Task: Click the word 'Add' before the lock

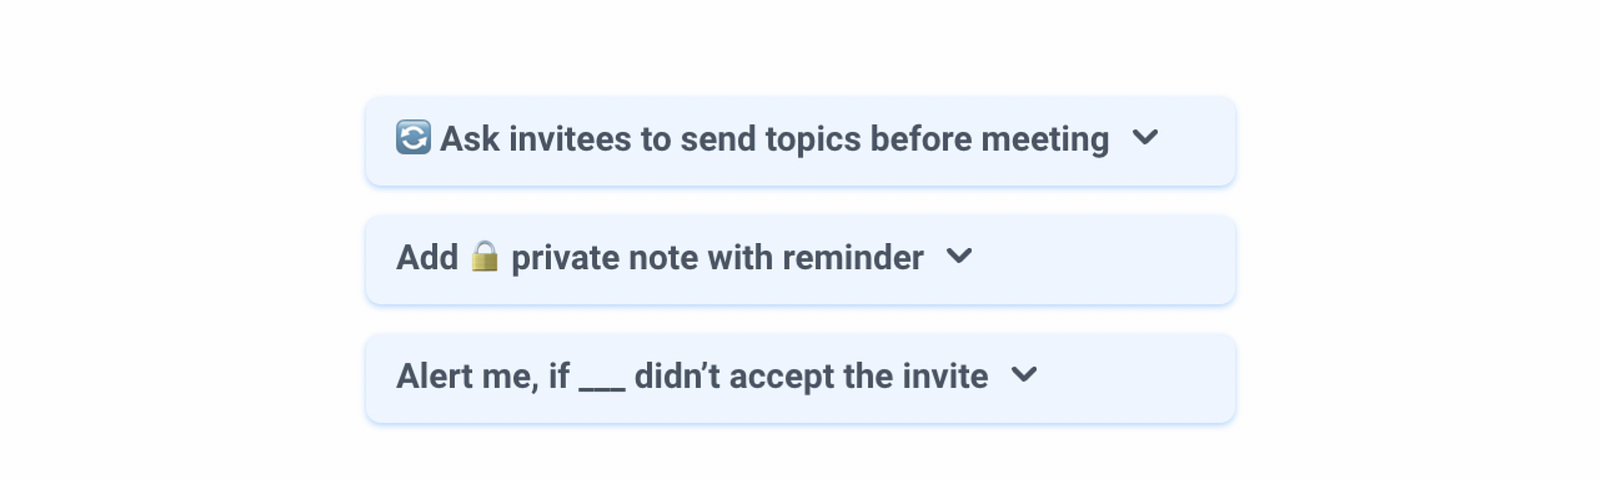Action: (427, 258)
